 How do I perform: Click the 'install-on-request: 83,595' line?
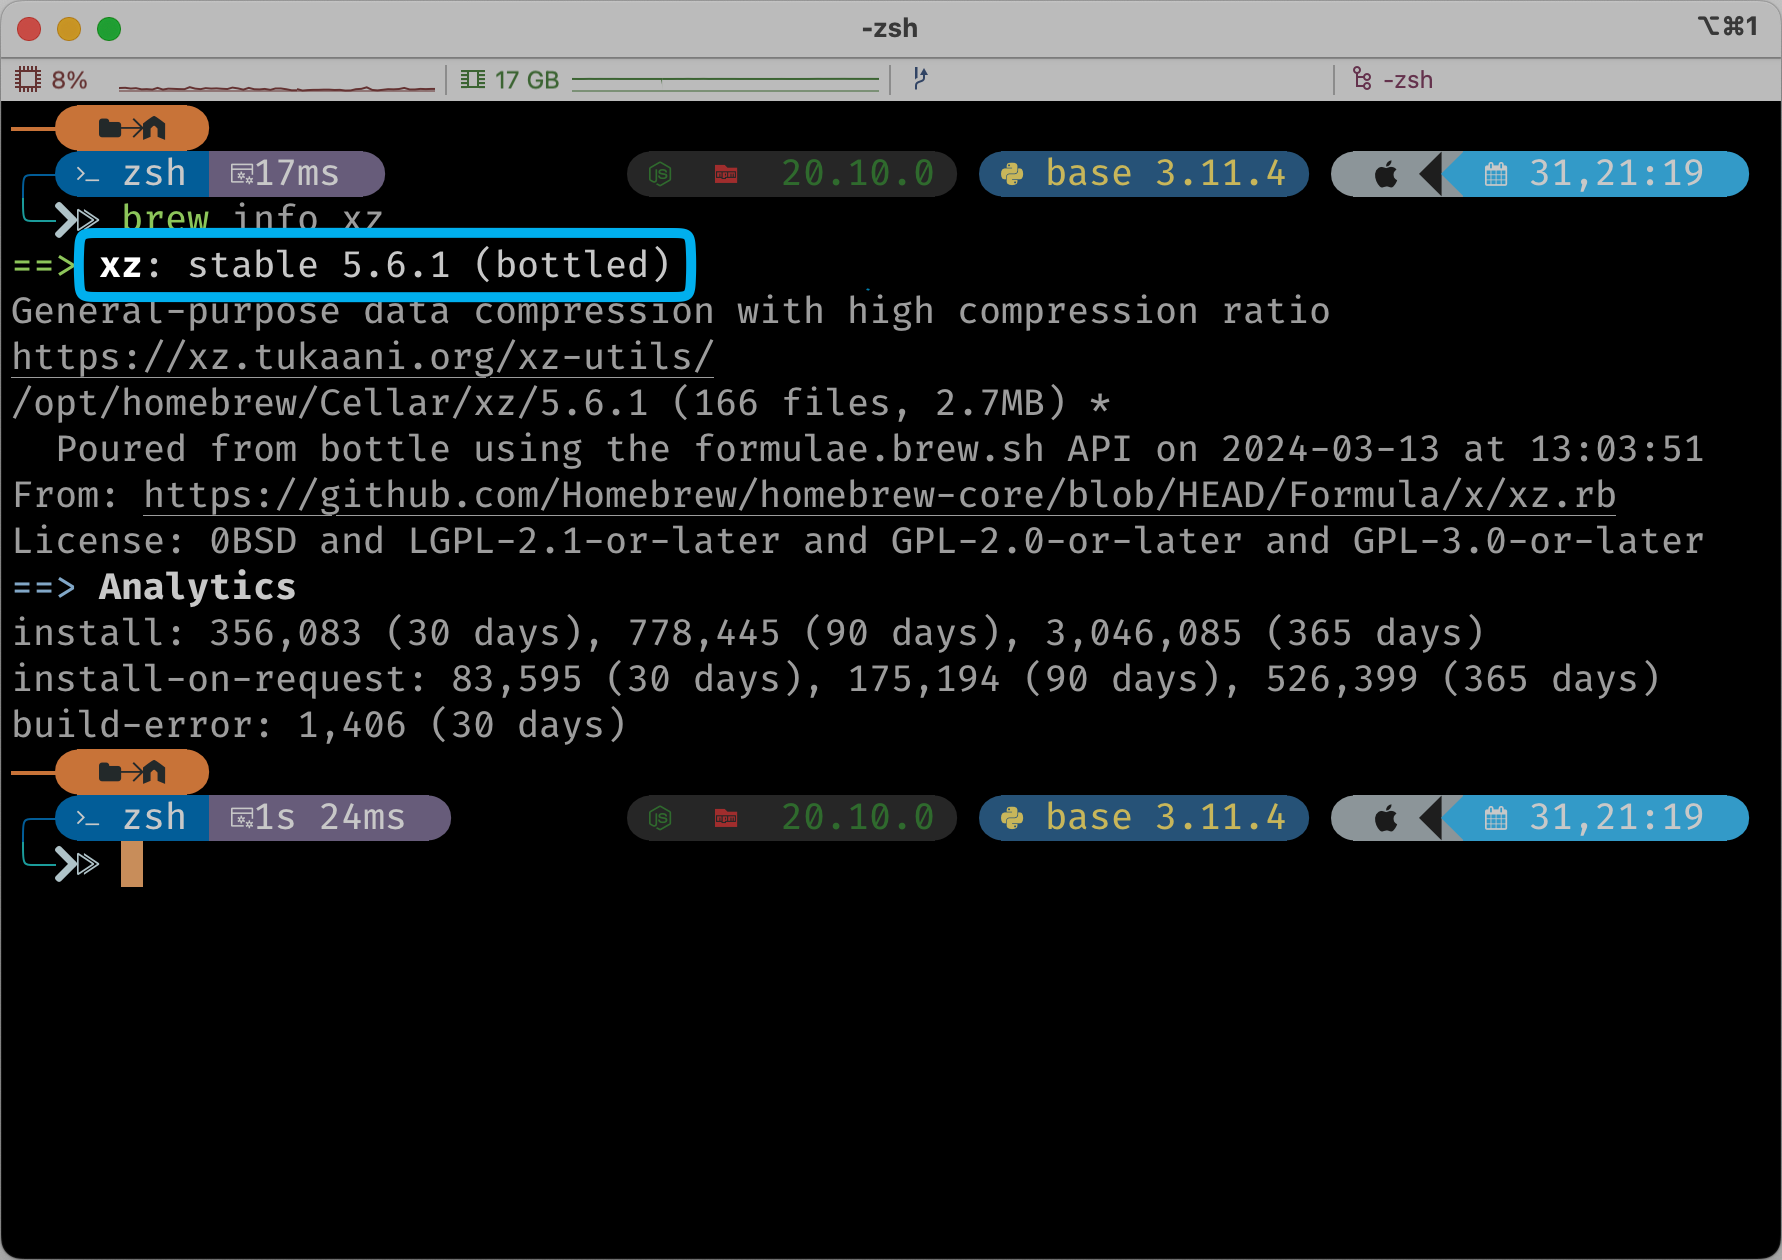pyautogui.click(x=836, y=680)
